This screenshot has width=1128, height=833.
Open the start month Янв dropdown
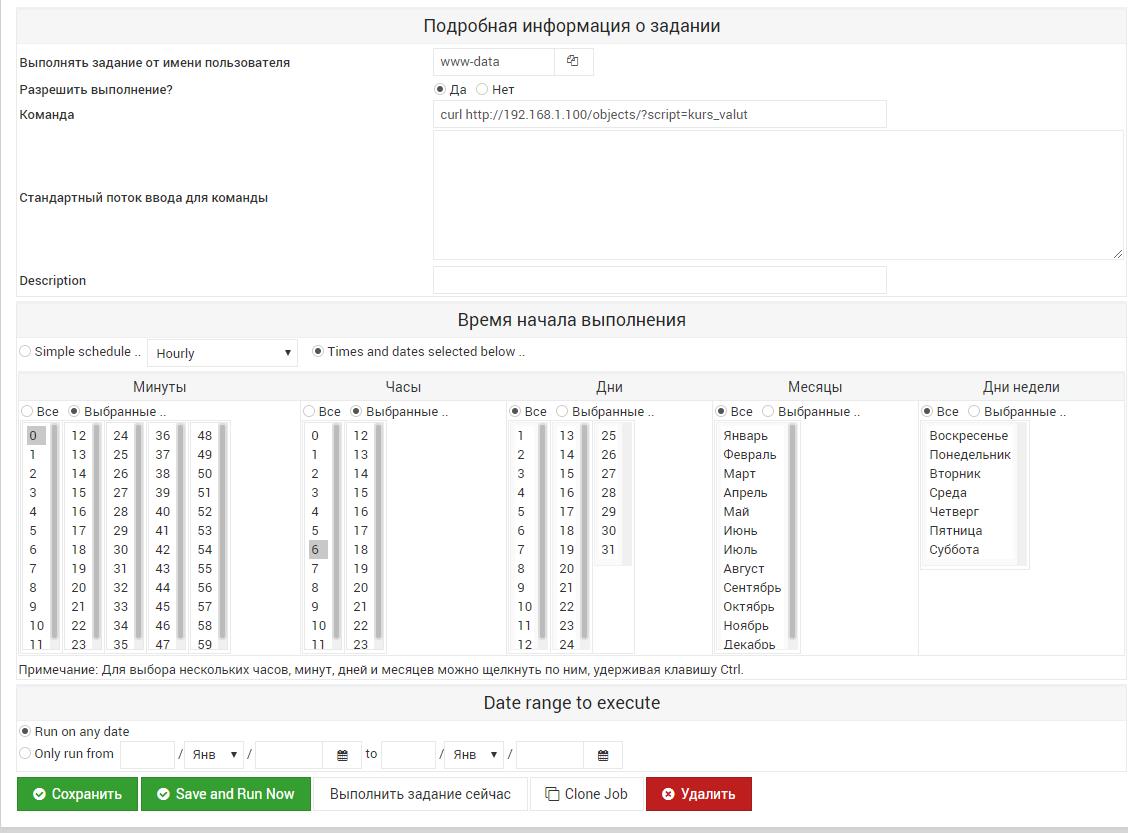click(x=214, y=755)
